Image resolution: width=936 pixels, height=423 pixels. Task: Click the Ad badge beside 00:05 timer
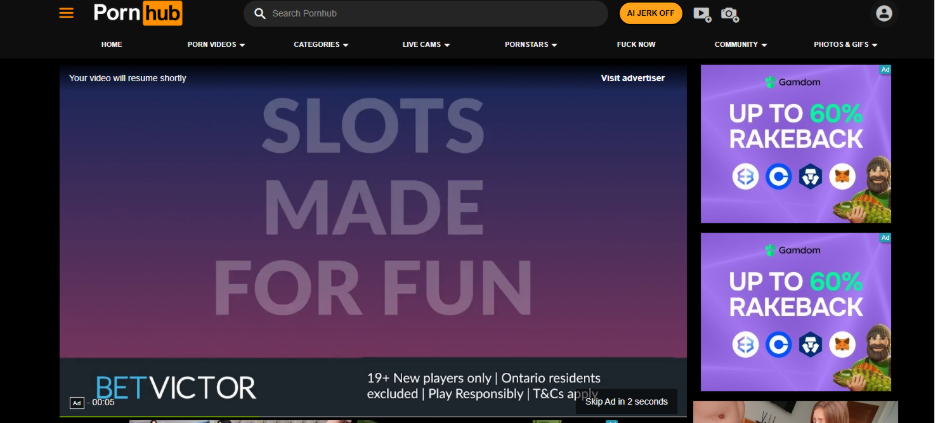[x=77, y=403]
